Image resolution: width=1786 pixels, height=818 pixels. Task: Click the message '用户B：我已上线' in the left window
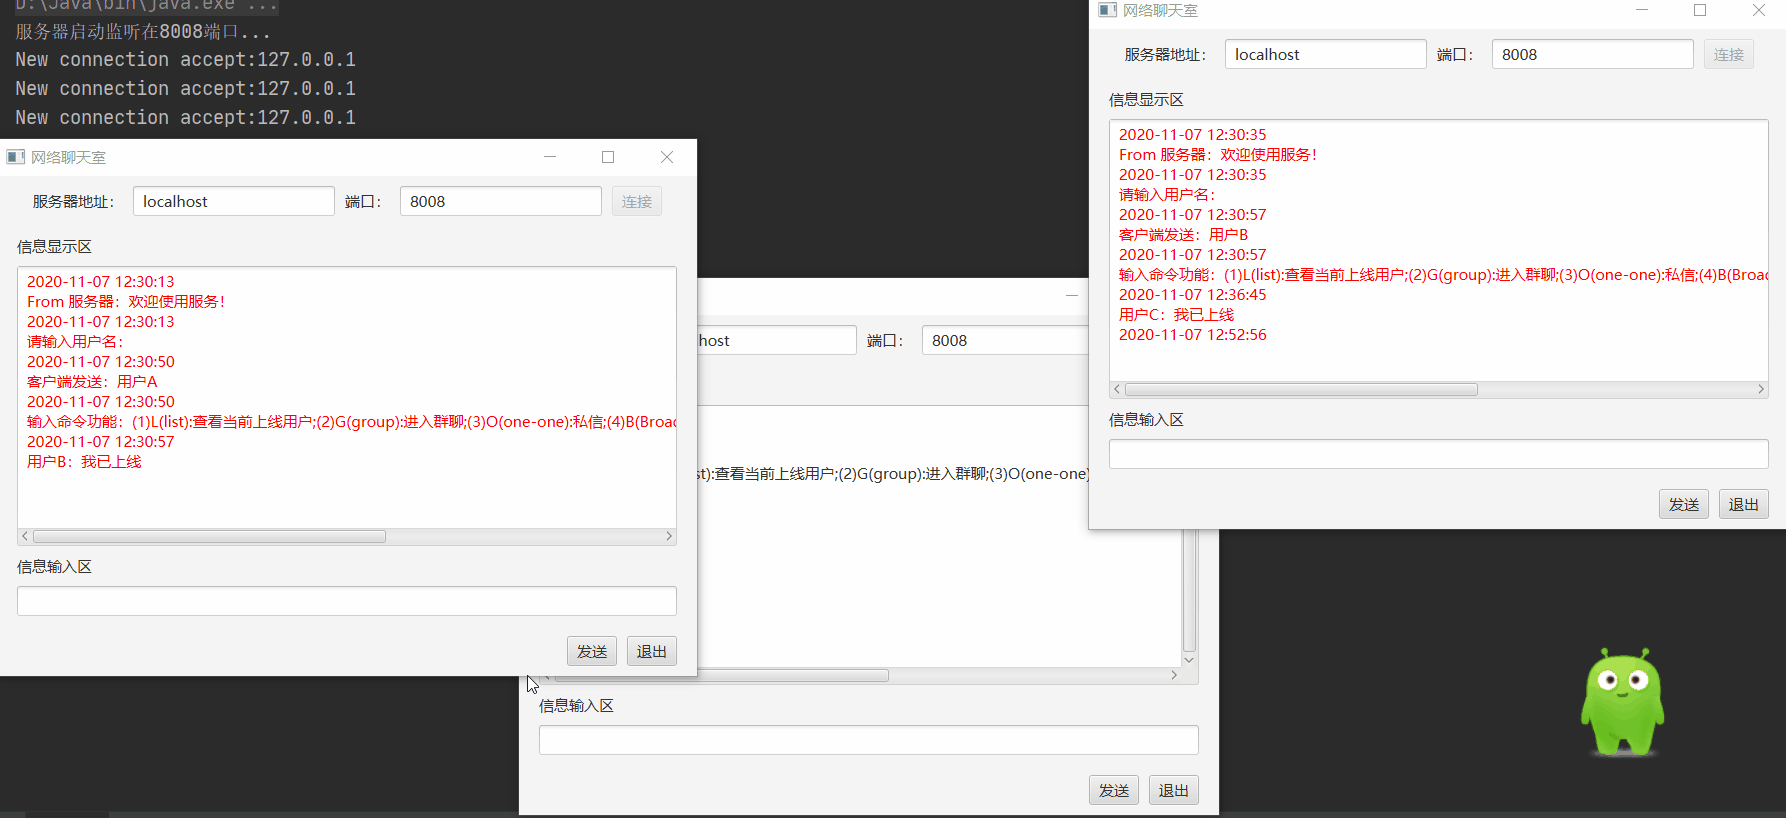(84, 462)
